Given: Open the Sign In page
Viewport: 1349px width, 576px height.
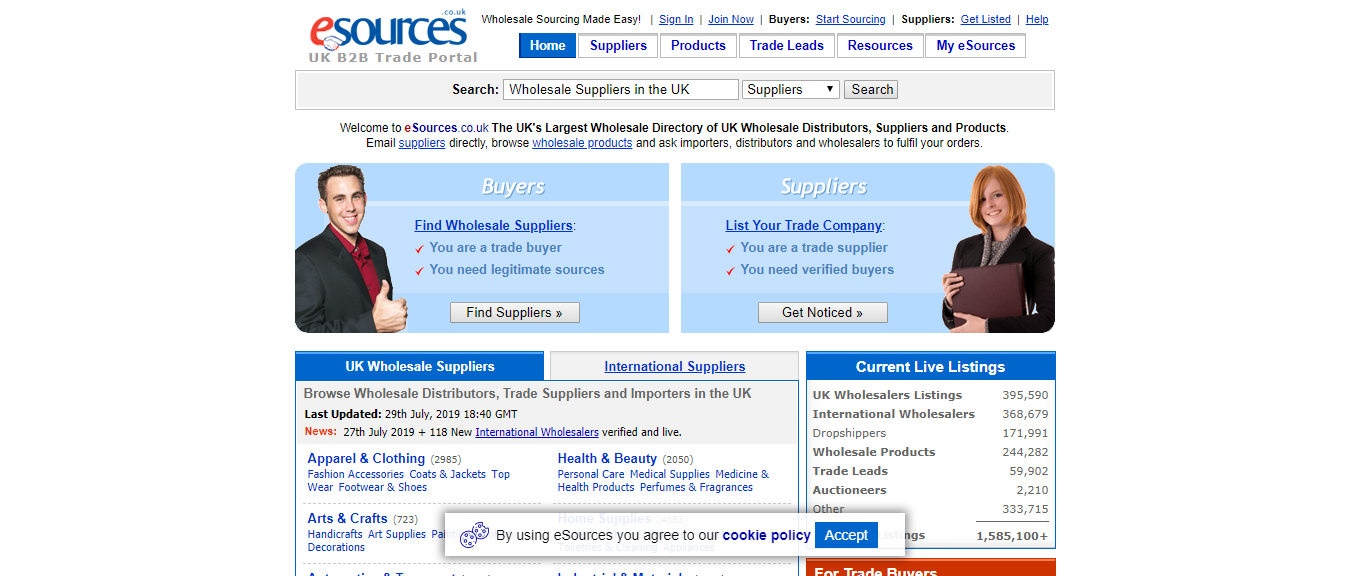Looking at the screenshot, I should click(x=675, y=19).
